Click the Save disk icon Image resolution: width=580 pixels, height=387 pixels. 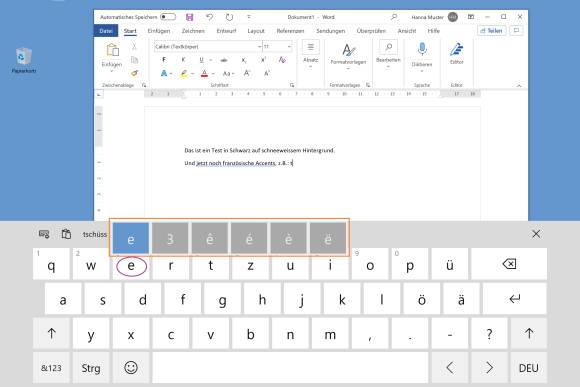click(189, 17)
